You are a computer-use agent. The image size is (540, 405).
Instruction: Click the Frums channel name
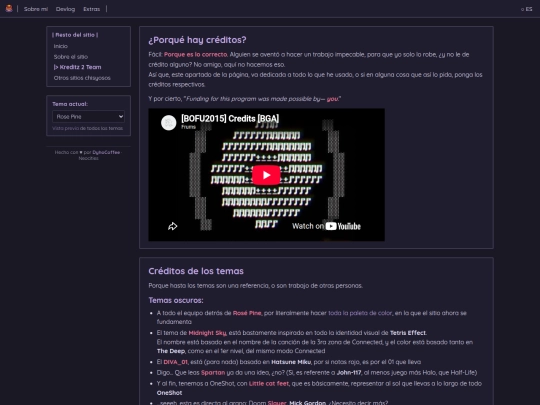188,127
